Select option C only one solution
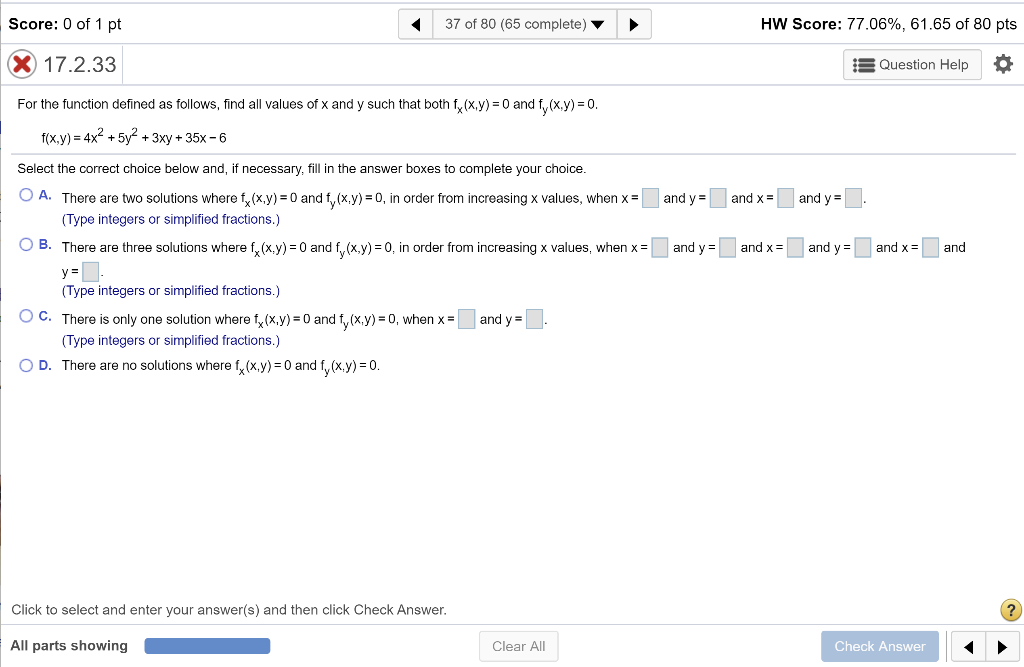This screenshot has width=1024, height=667. [26, 316]
